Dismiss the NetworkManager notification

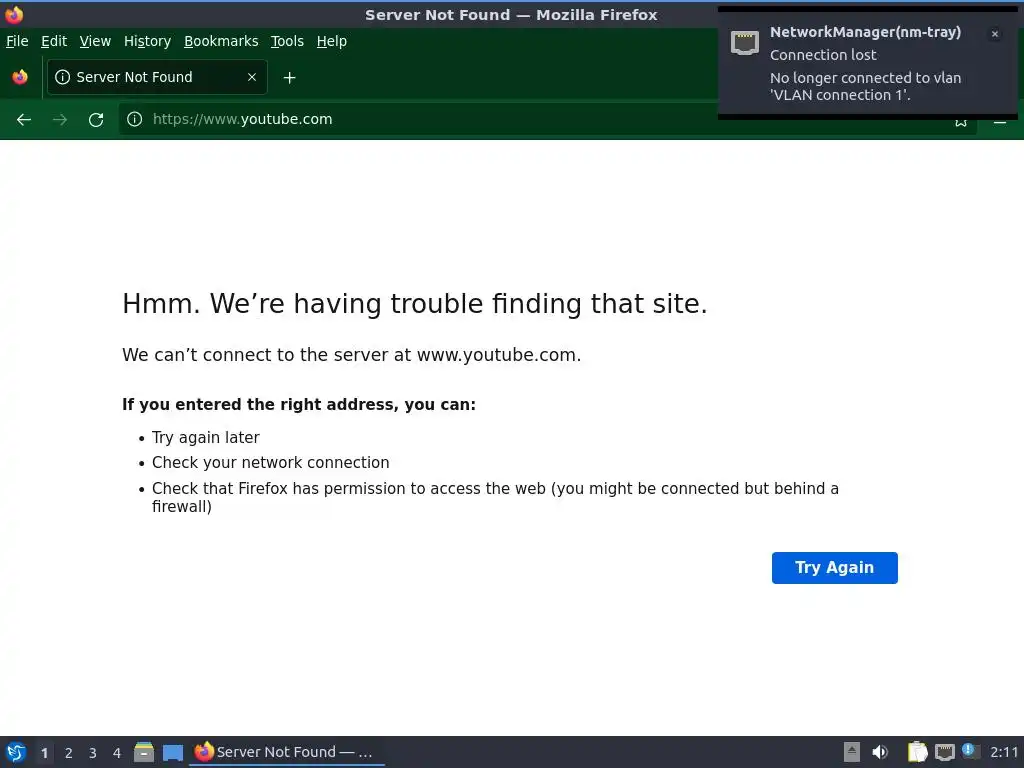[x=995, y=34]
